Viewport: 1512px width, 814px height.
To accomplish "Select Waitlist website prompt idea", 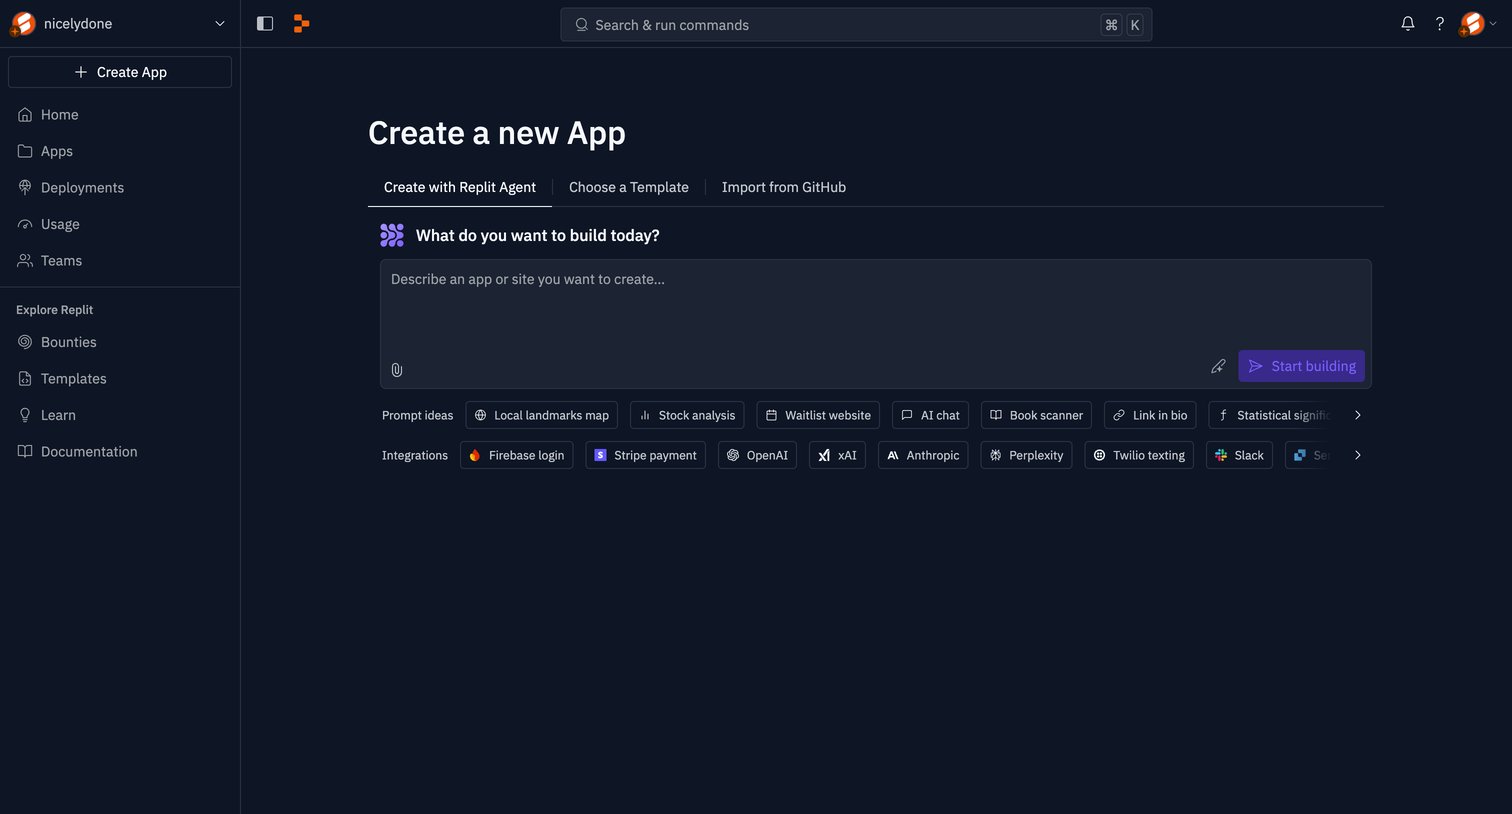I will point(818,415).
